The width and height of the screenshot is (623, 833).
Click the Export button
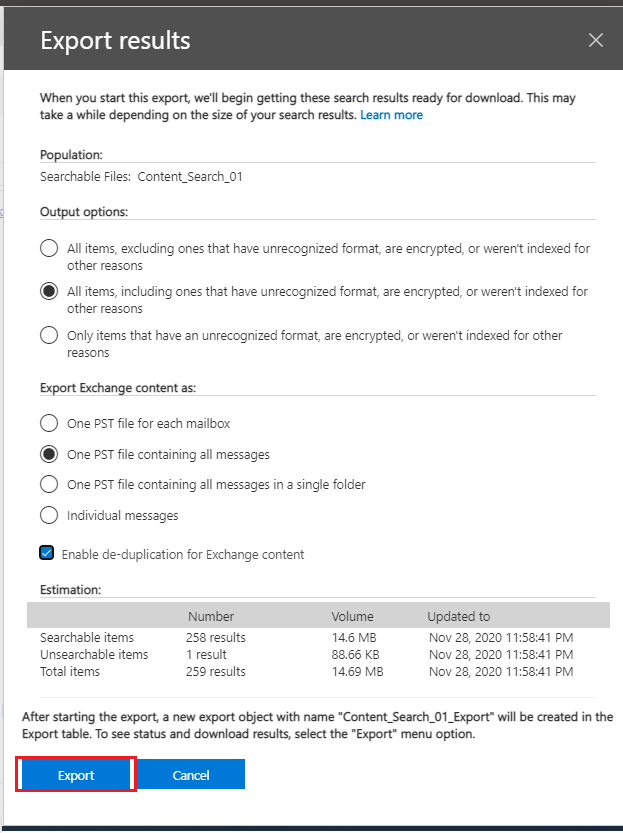click(x=76, y=775)
